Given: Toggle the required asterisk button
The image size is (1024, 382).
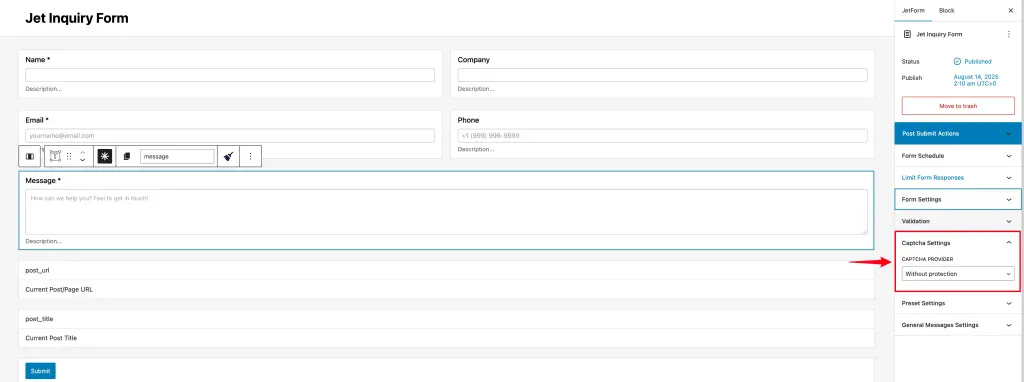Looking at the screenshot, I should (105, 157).
